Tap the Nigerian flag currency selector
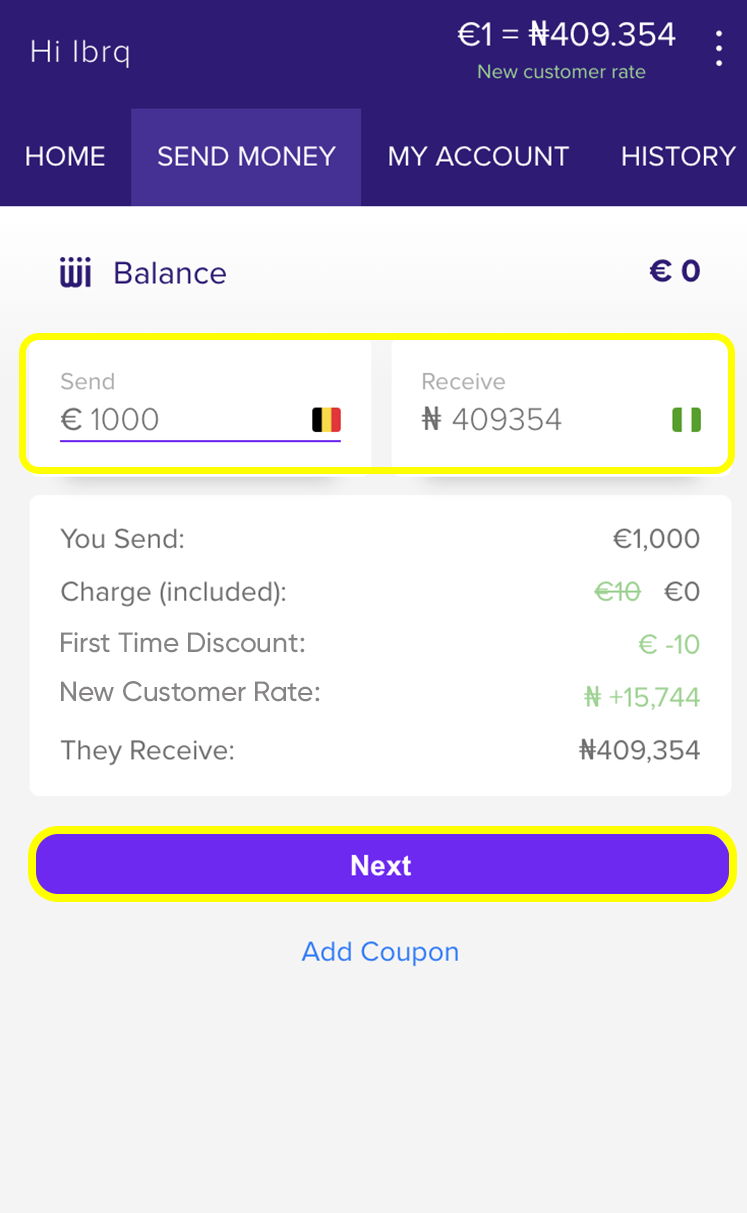This screenshot has height=1213, width=747. [686, 419]
